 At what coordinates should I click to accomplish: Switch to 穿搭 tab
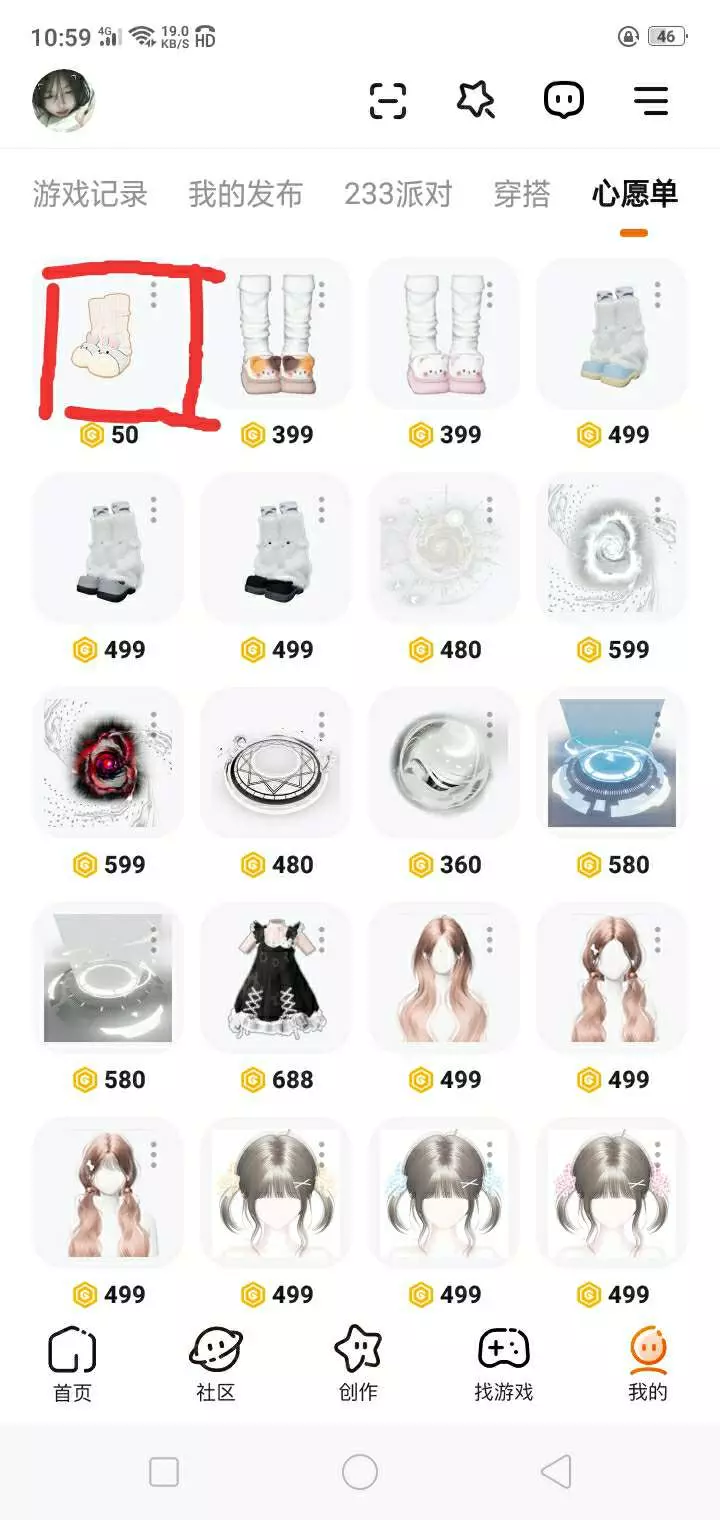[x=522, y=194]
